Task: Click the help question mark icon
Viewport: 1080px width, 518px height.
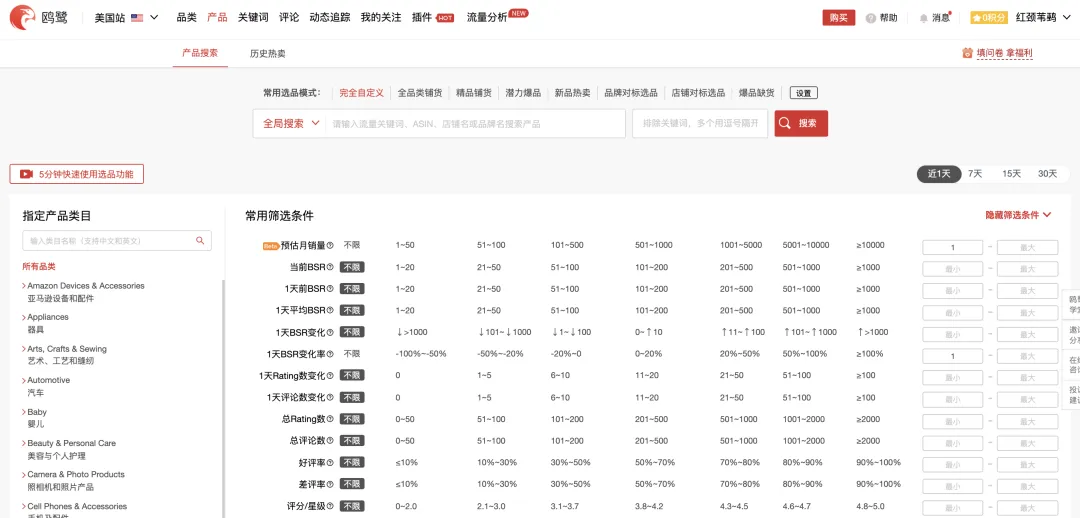Action: point(871,18)
